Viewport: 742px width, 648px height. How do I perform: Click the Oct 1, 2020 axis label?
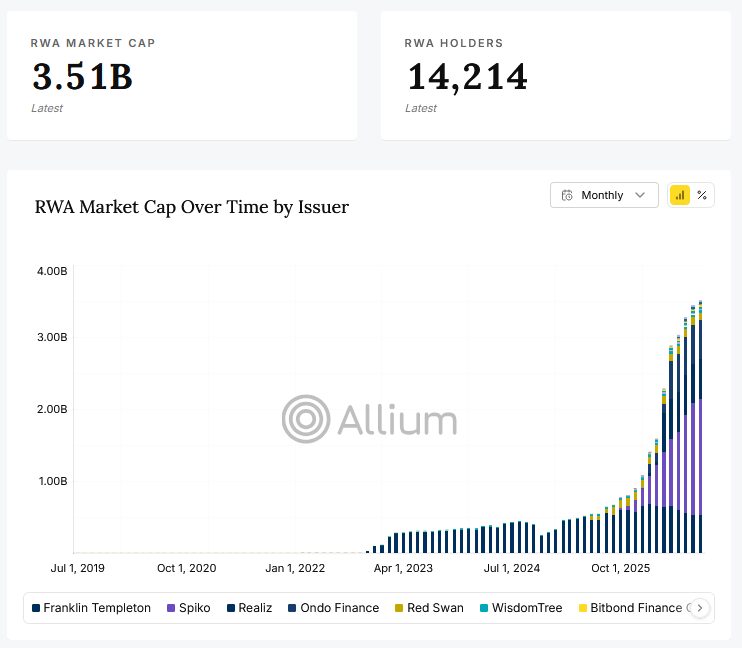186,568
